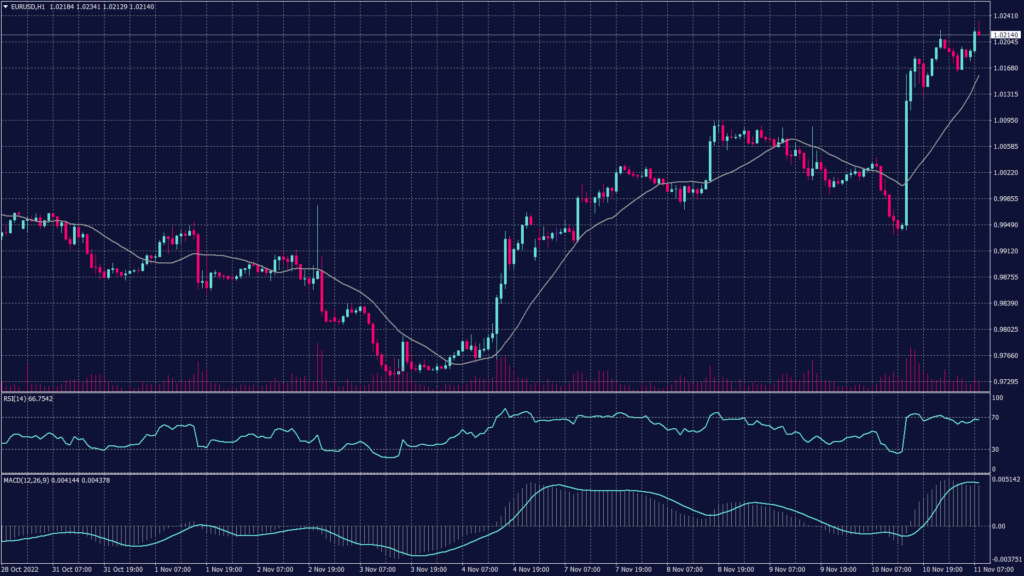Click the 0.97295 price scale label
Screen dimensions: 1024x576
coord(1005,382)
